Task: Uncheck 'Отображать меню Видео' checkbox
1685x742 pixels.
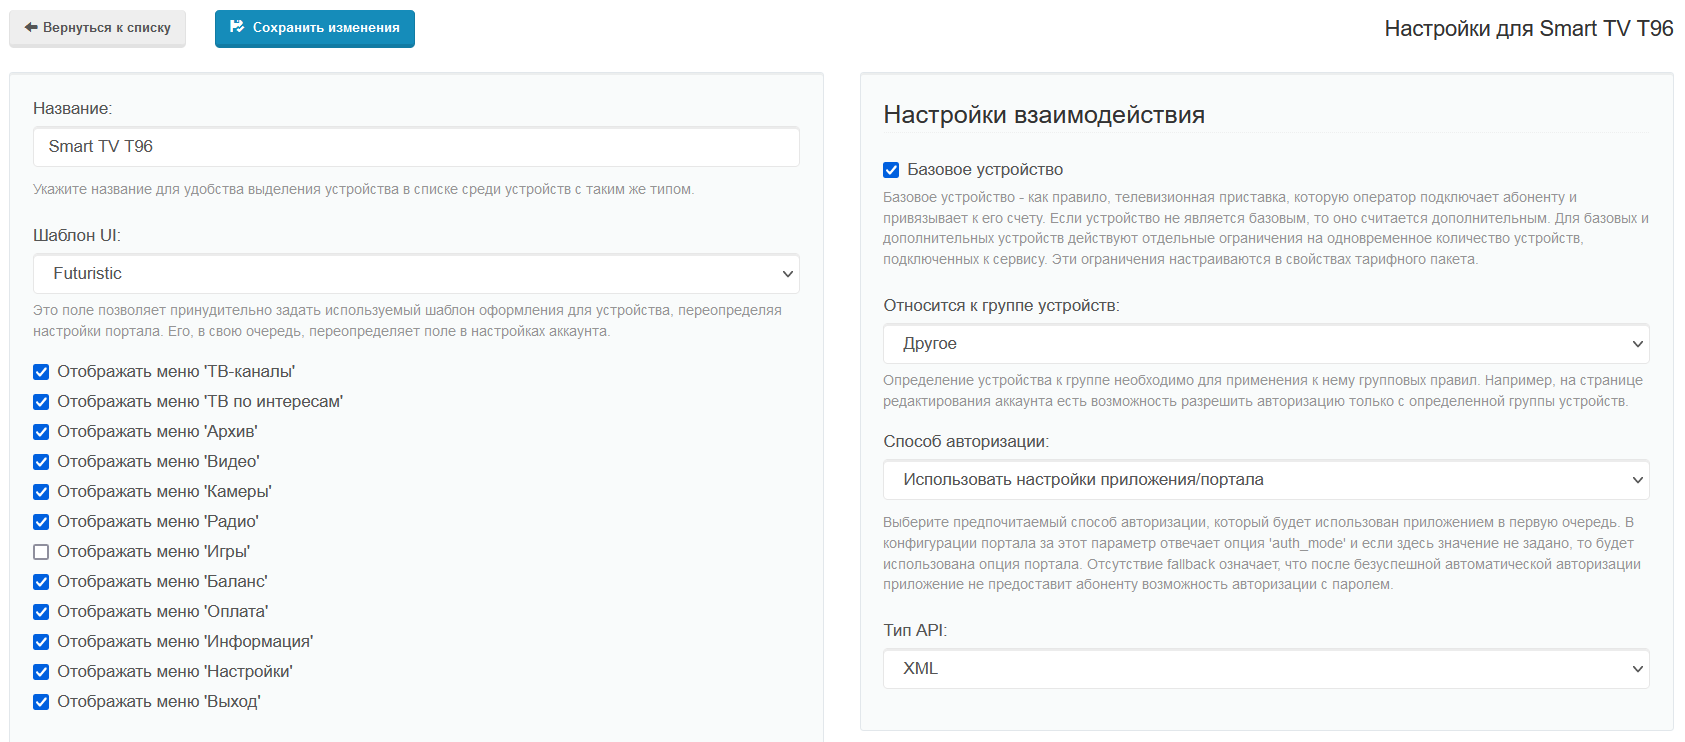Action: pos(41,462)
